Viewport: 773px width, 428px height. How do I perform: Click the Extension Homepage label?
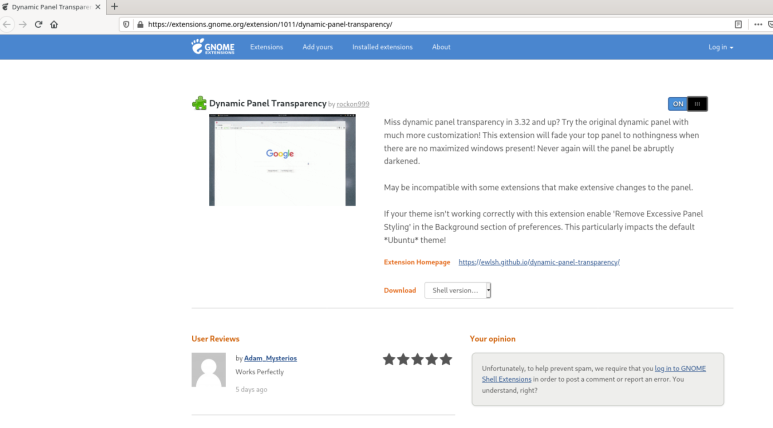(417, 262)
